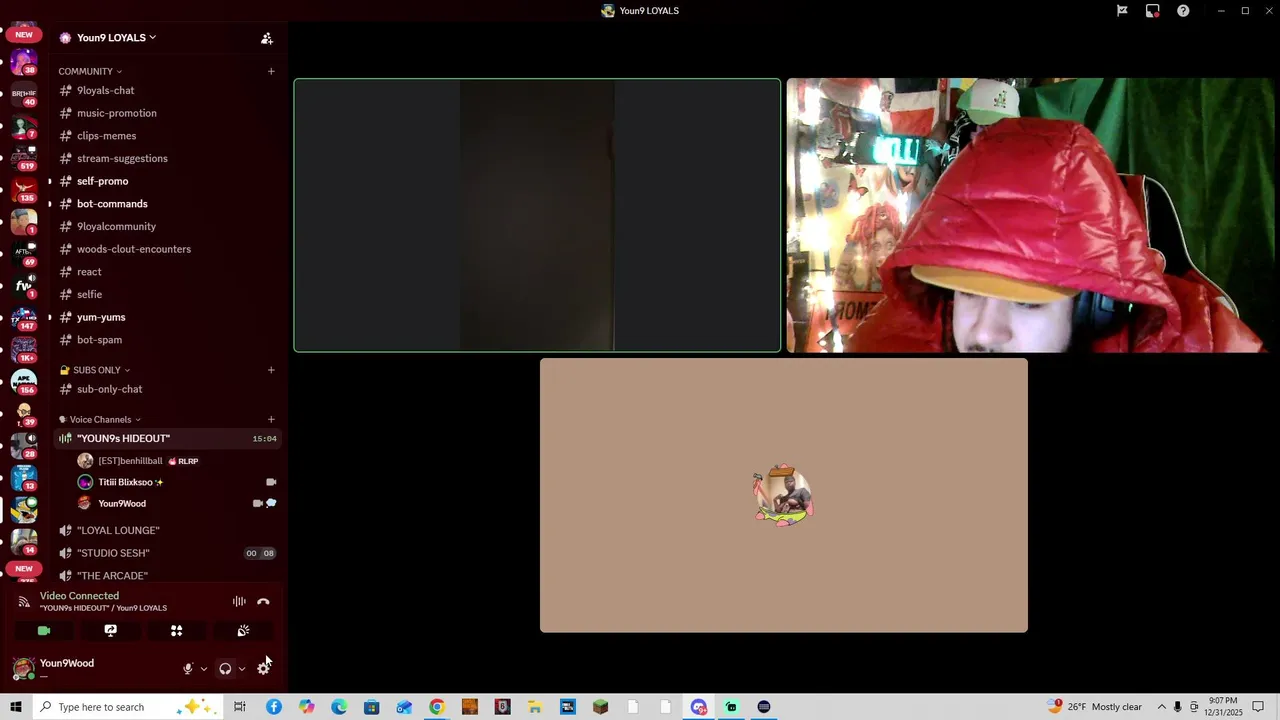Open Discord inbox icon in title bar

(x=1153, y=11)
